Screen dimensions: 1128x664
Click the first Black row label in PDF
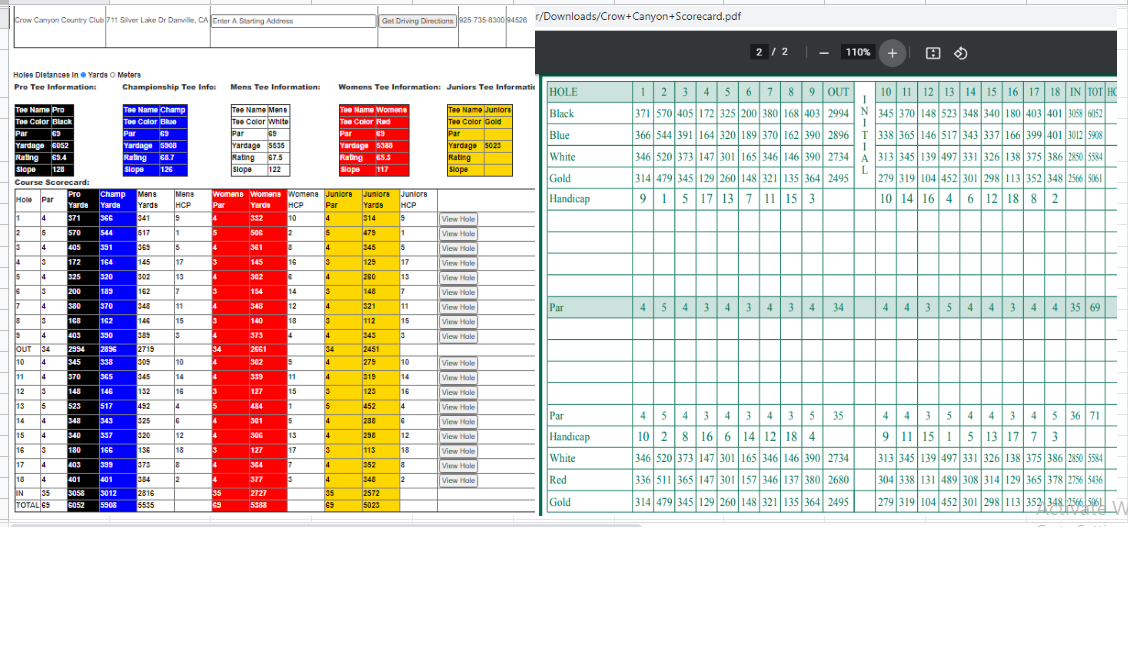point(562,114)
